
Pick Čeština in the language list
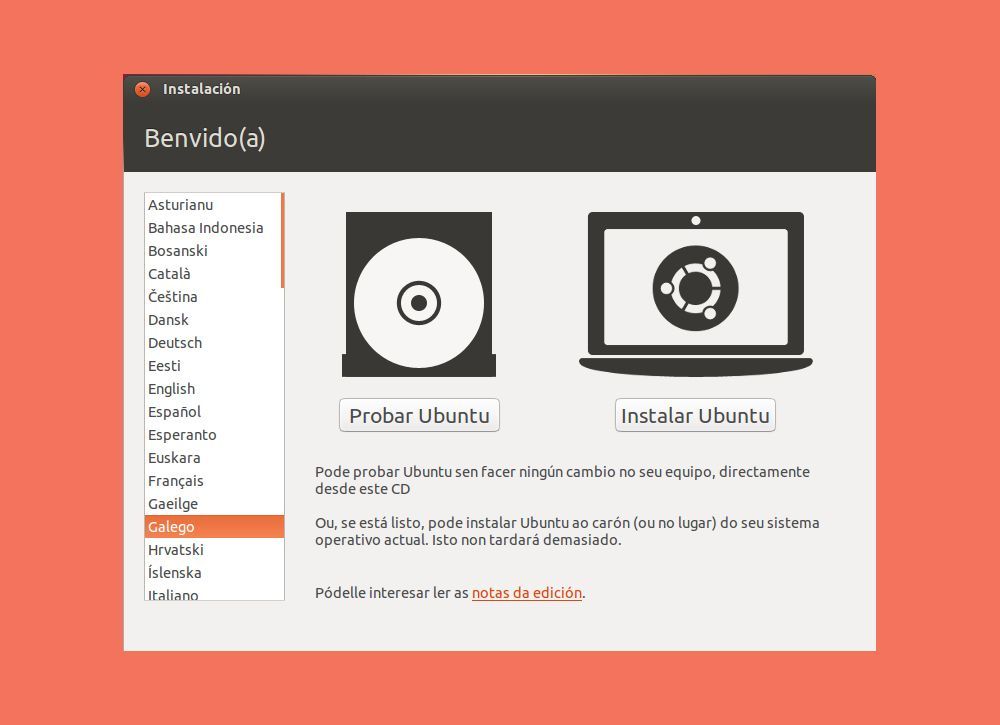213,297
